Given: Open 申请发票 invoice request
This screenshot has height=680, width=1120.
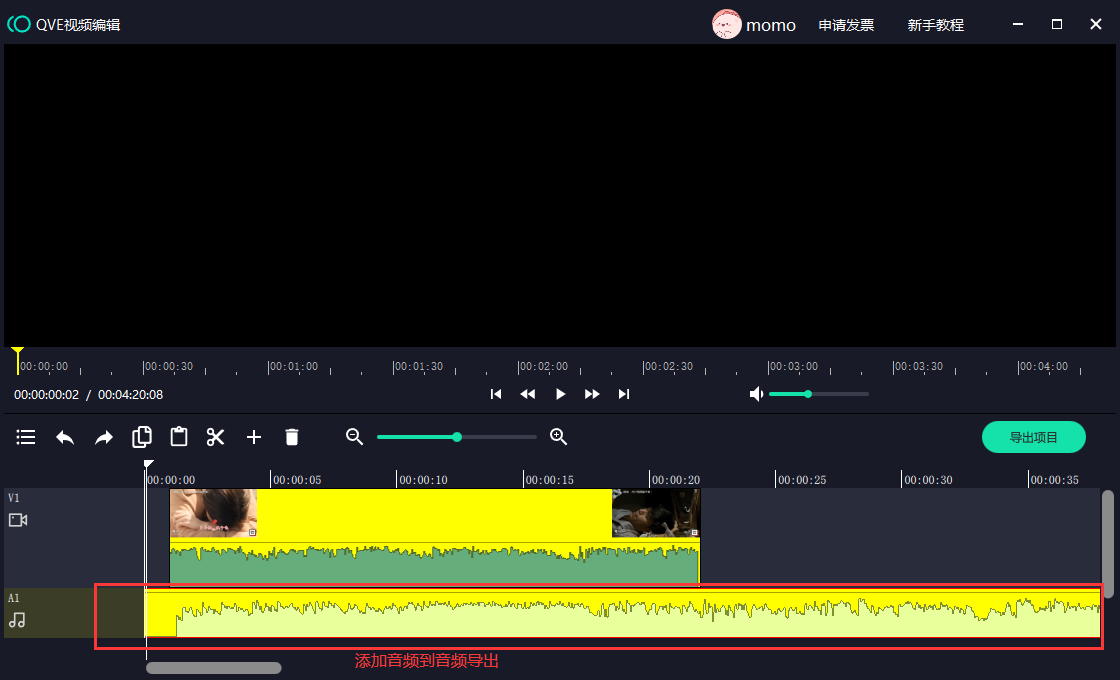Looking at the screenshot, I should [x=846, y=25].
